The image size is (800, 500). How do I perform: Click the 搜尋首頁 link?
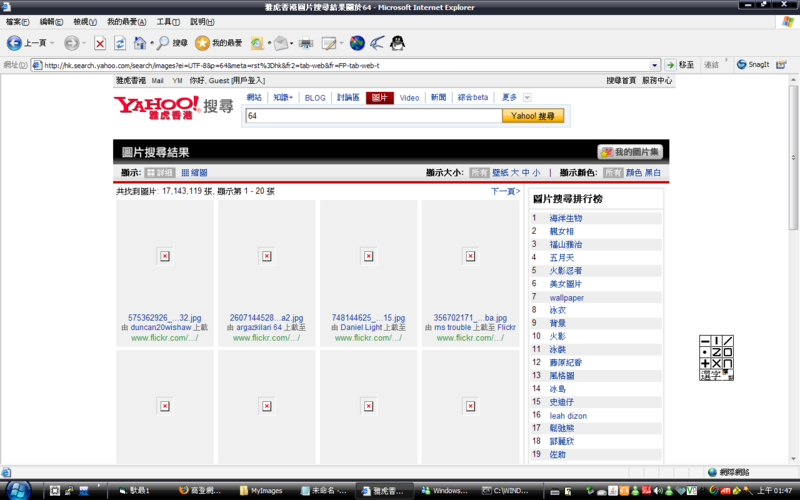(621, 81)
